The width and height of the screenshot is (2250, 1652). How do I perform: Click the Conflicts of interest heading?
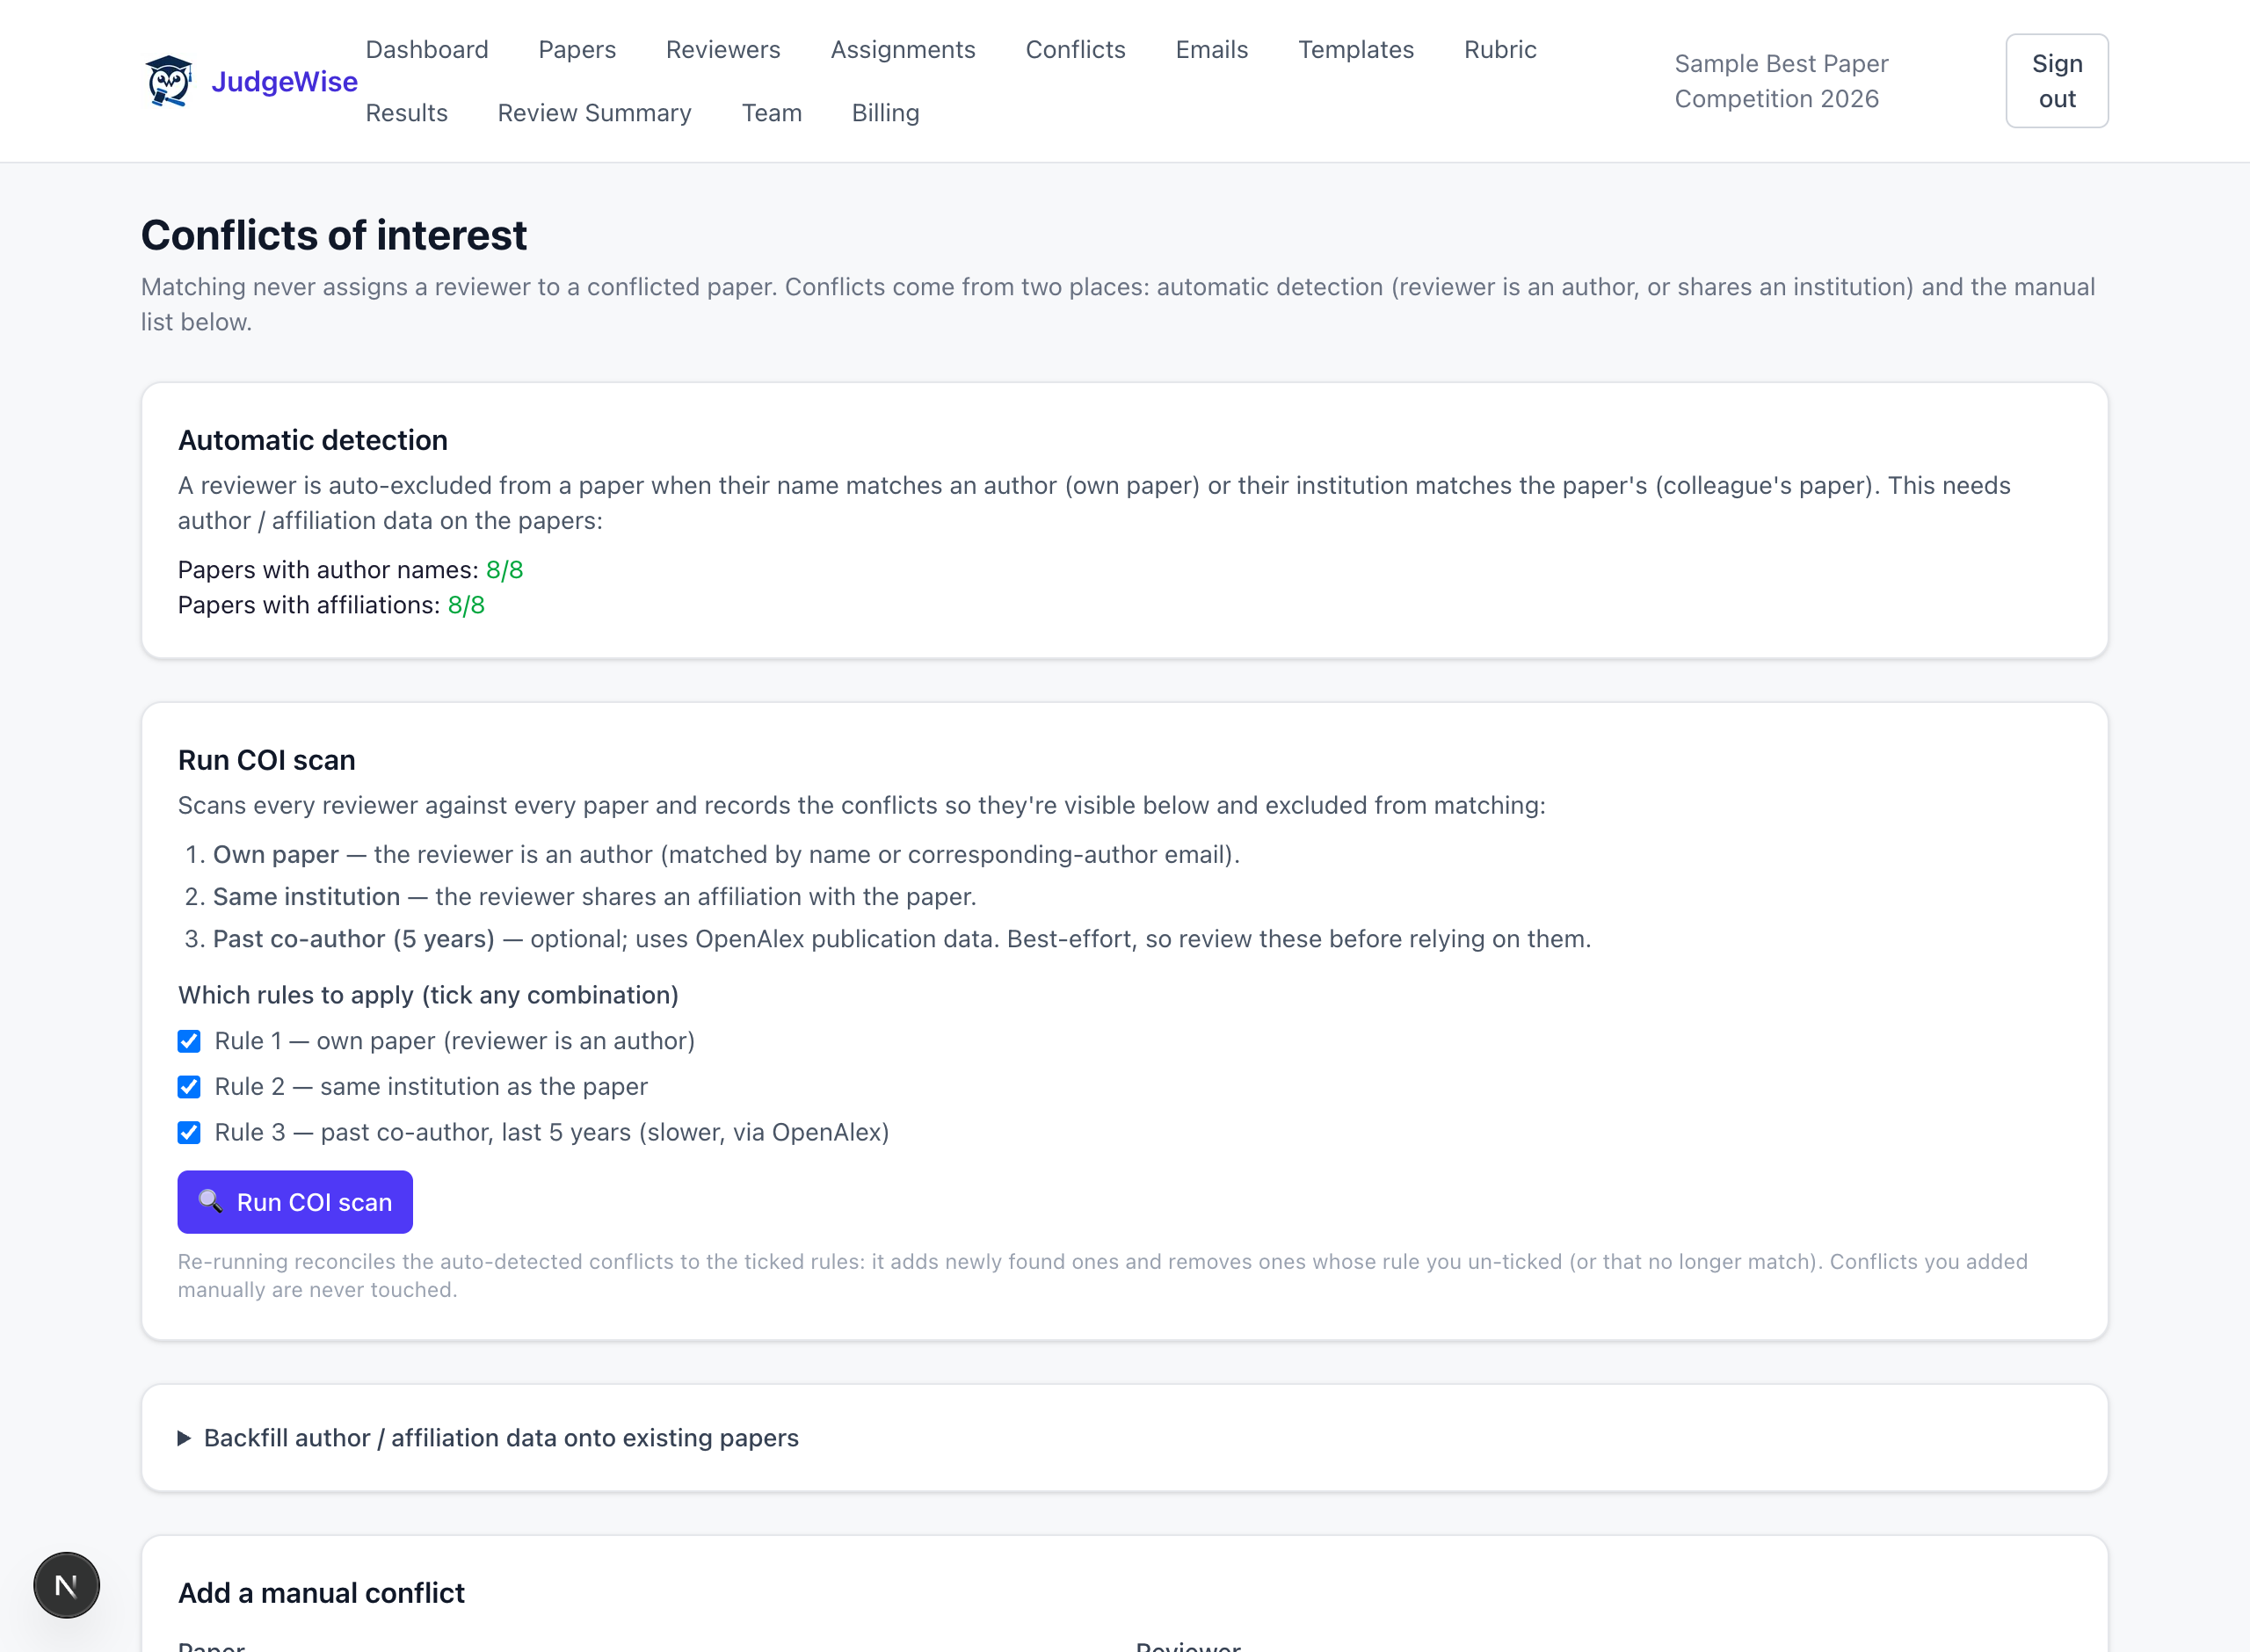(334, 235)
